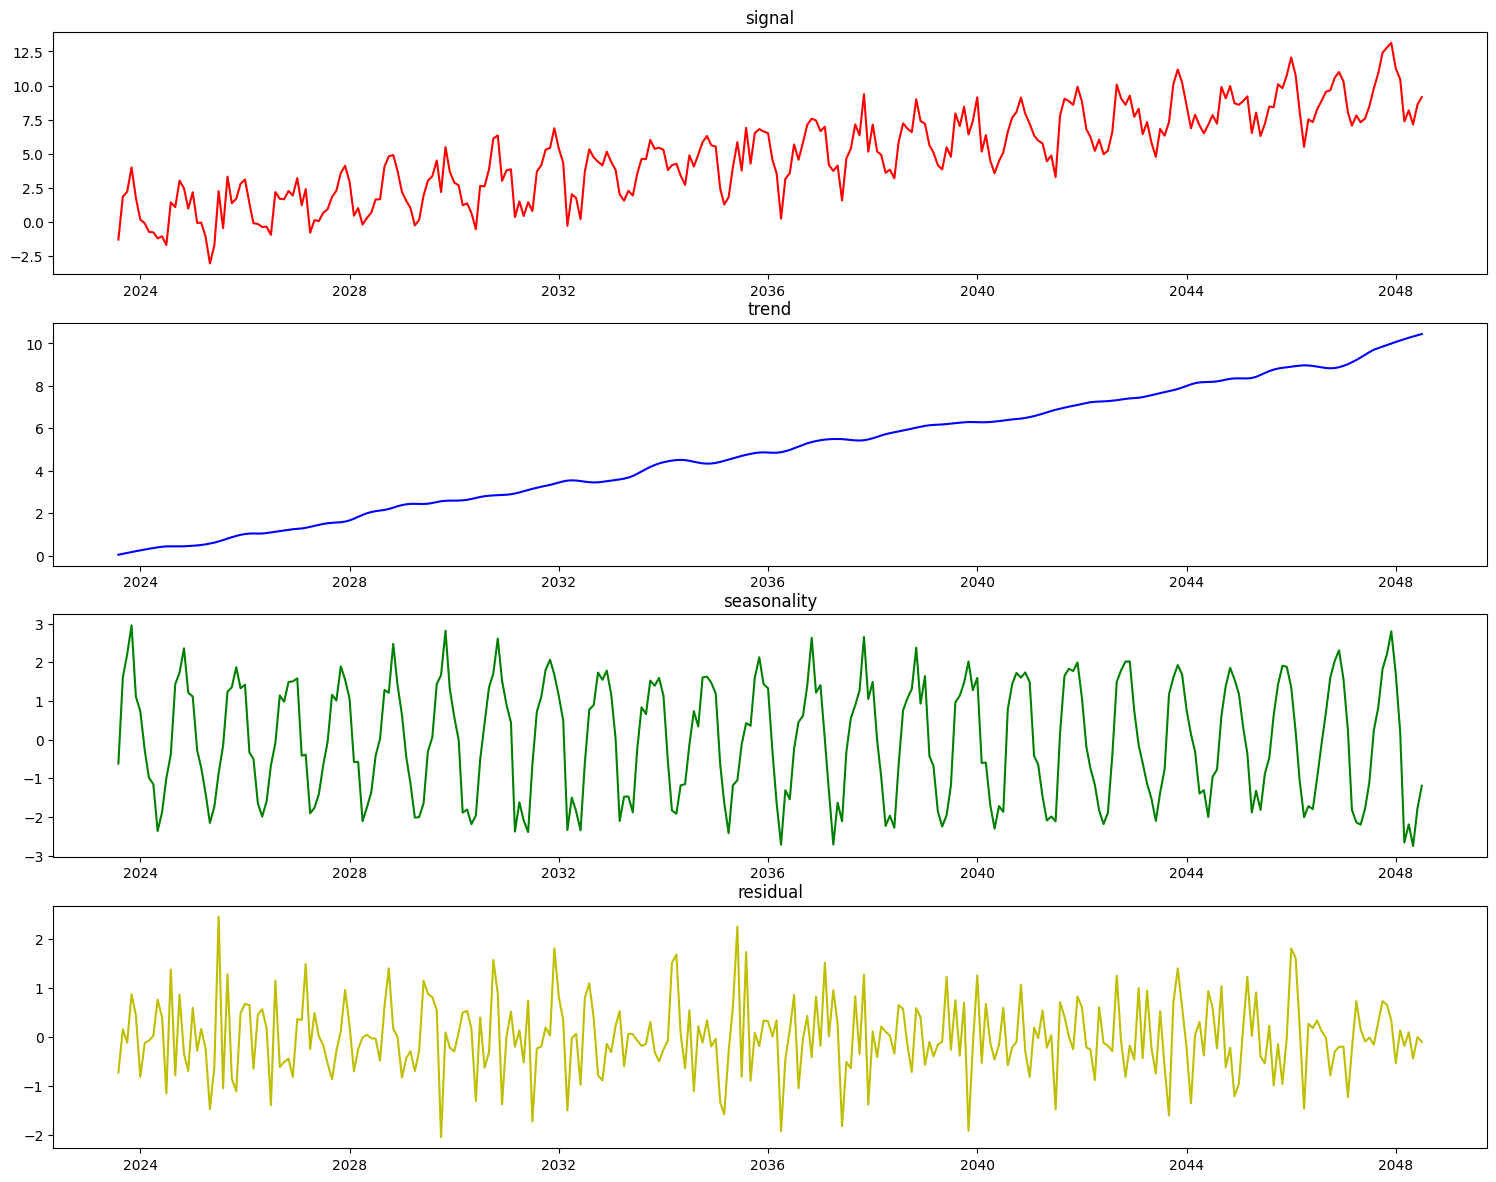This screenshot has width=1496, height=1182.
Task: Click the 2024 x-axis tick under signal plot
Action: coord(140,291)
